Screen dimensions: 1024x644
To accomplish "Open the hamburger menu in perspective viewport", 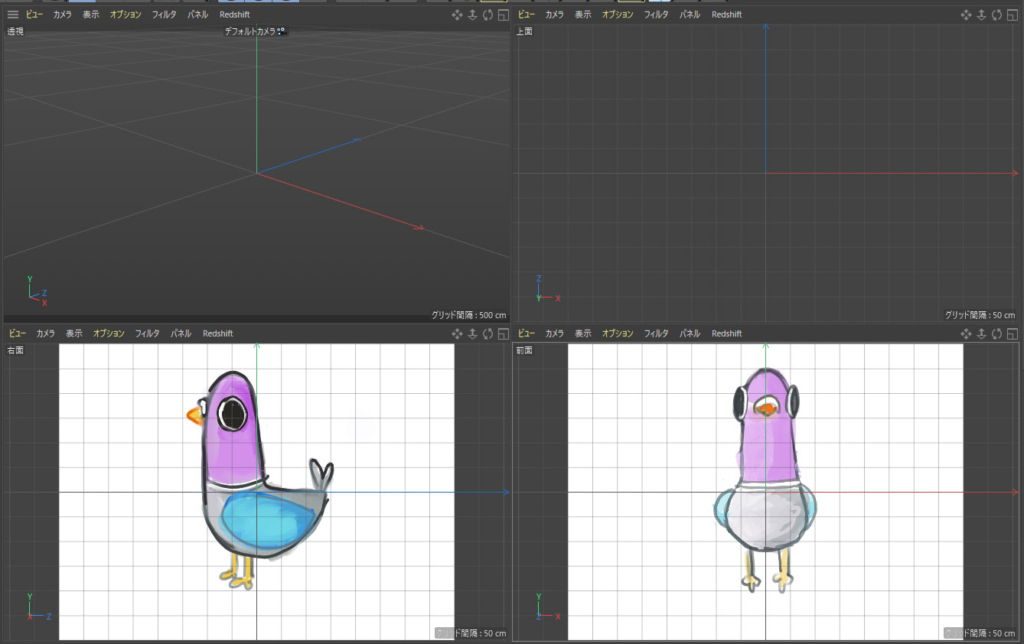I will pos(13,15).
